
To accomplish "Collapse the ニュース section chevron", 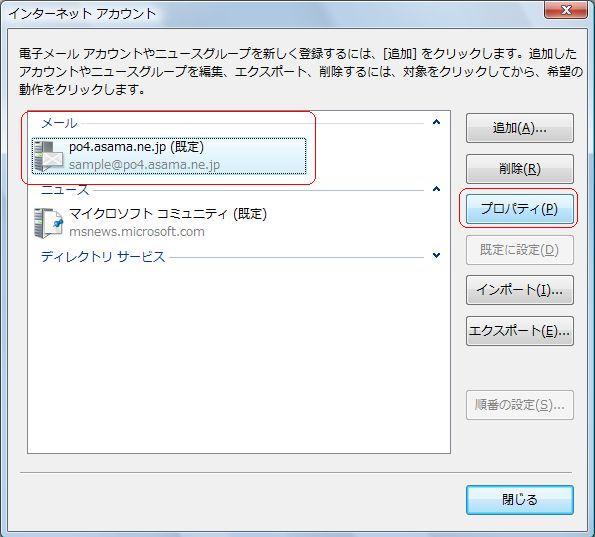I will (x=436, y=189).
